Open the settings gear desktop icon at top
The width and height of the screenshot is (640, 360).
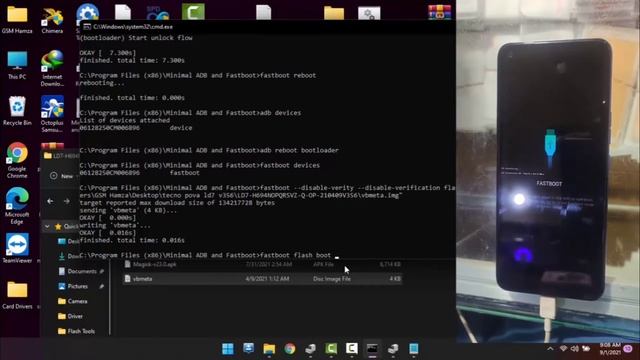87,12
